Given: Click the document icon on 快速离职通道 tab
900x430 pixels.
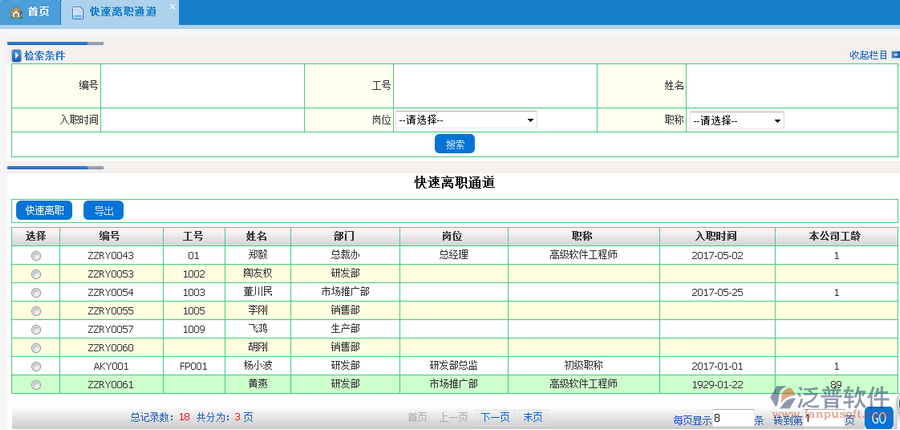Looking at the screenshot, I should [78, 12].
